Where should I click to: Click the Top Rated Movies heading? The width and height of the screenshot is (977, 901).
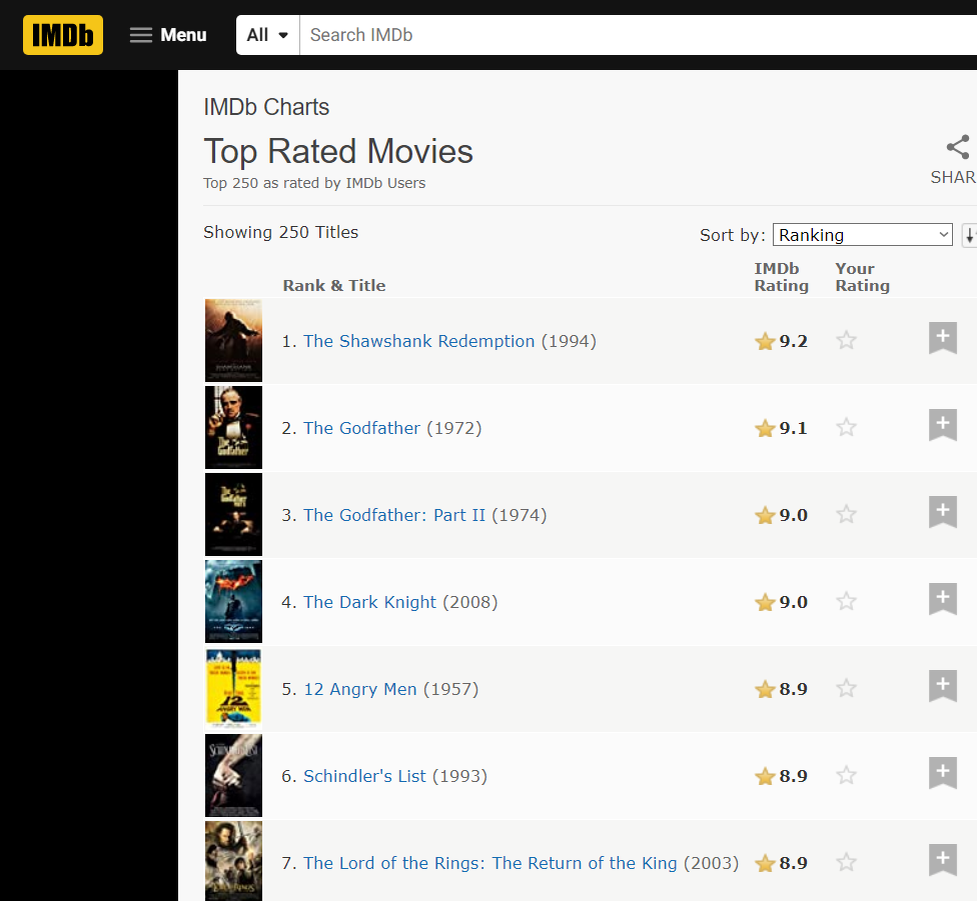pos(338,151)
